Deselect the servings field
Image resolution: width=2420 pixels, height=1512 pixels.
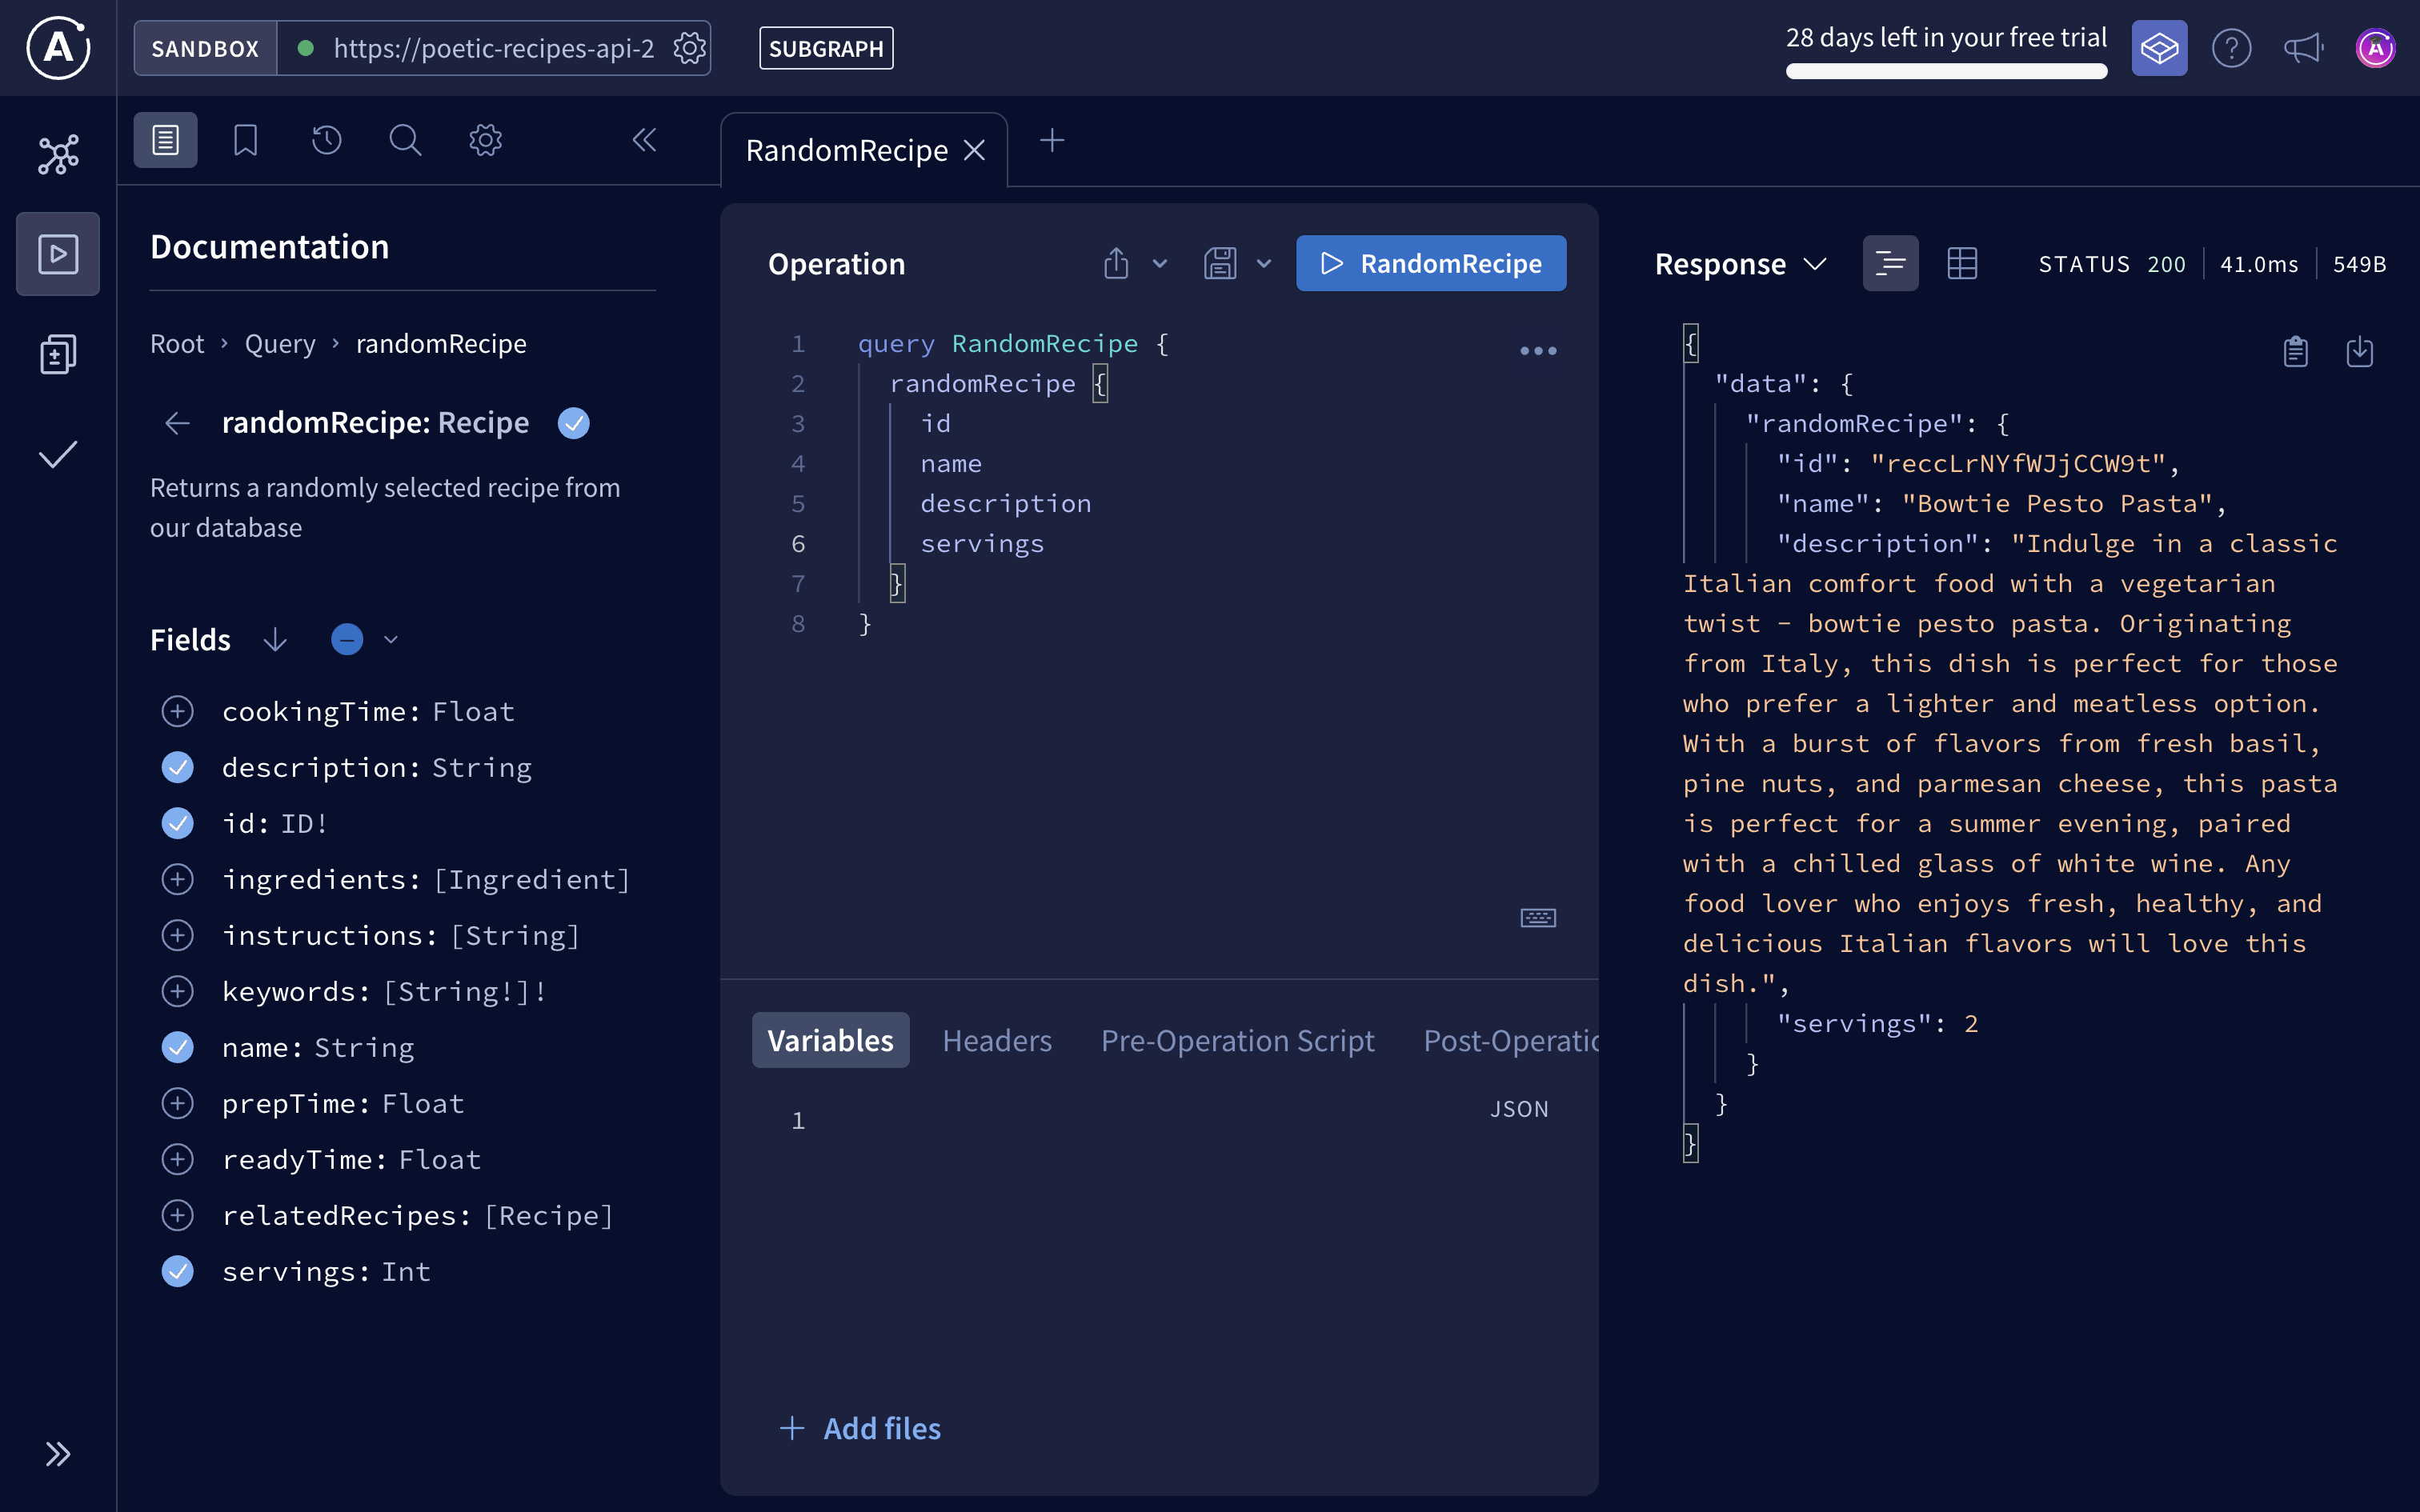(178, 1271)
